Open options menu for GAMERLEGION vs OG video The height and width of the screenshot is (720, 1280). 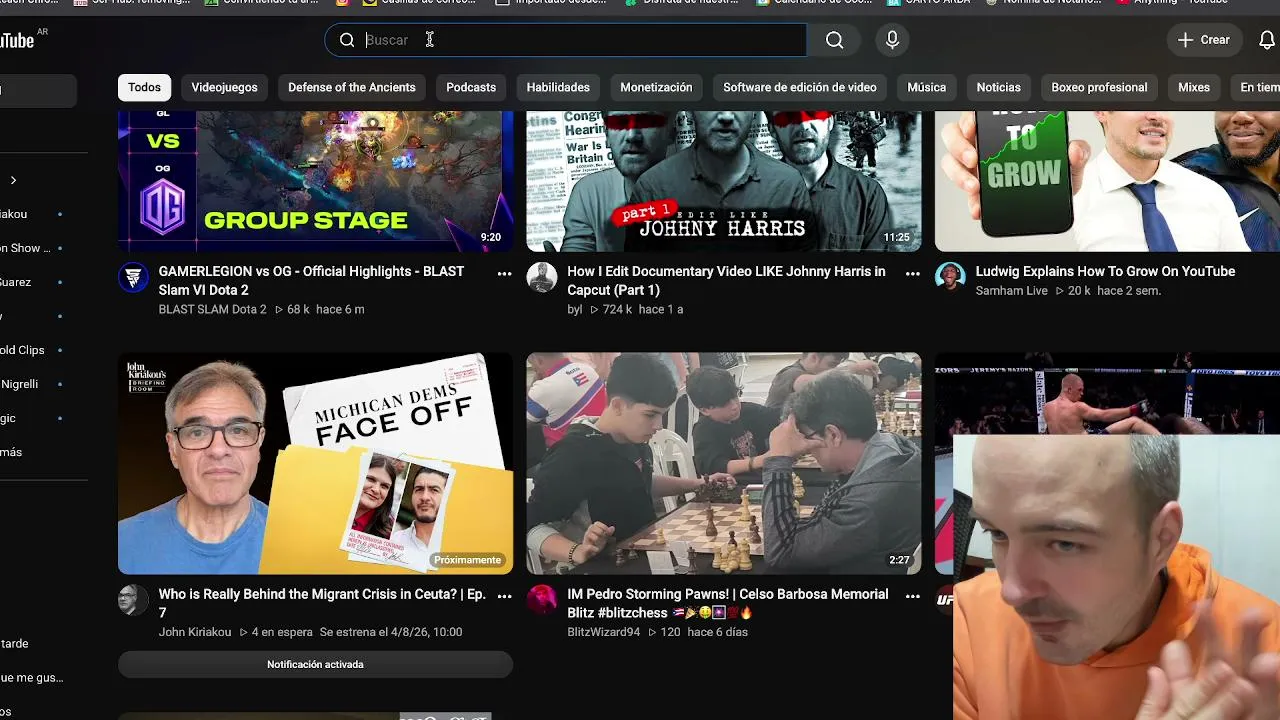pos(504,273)
